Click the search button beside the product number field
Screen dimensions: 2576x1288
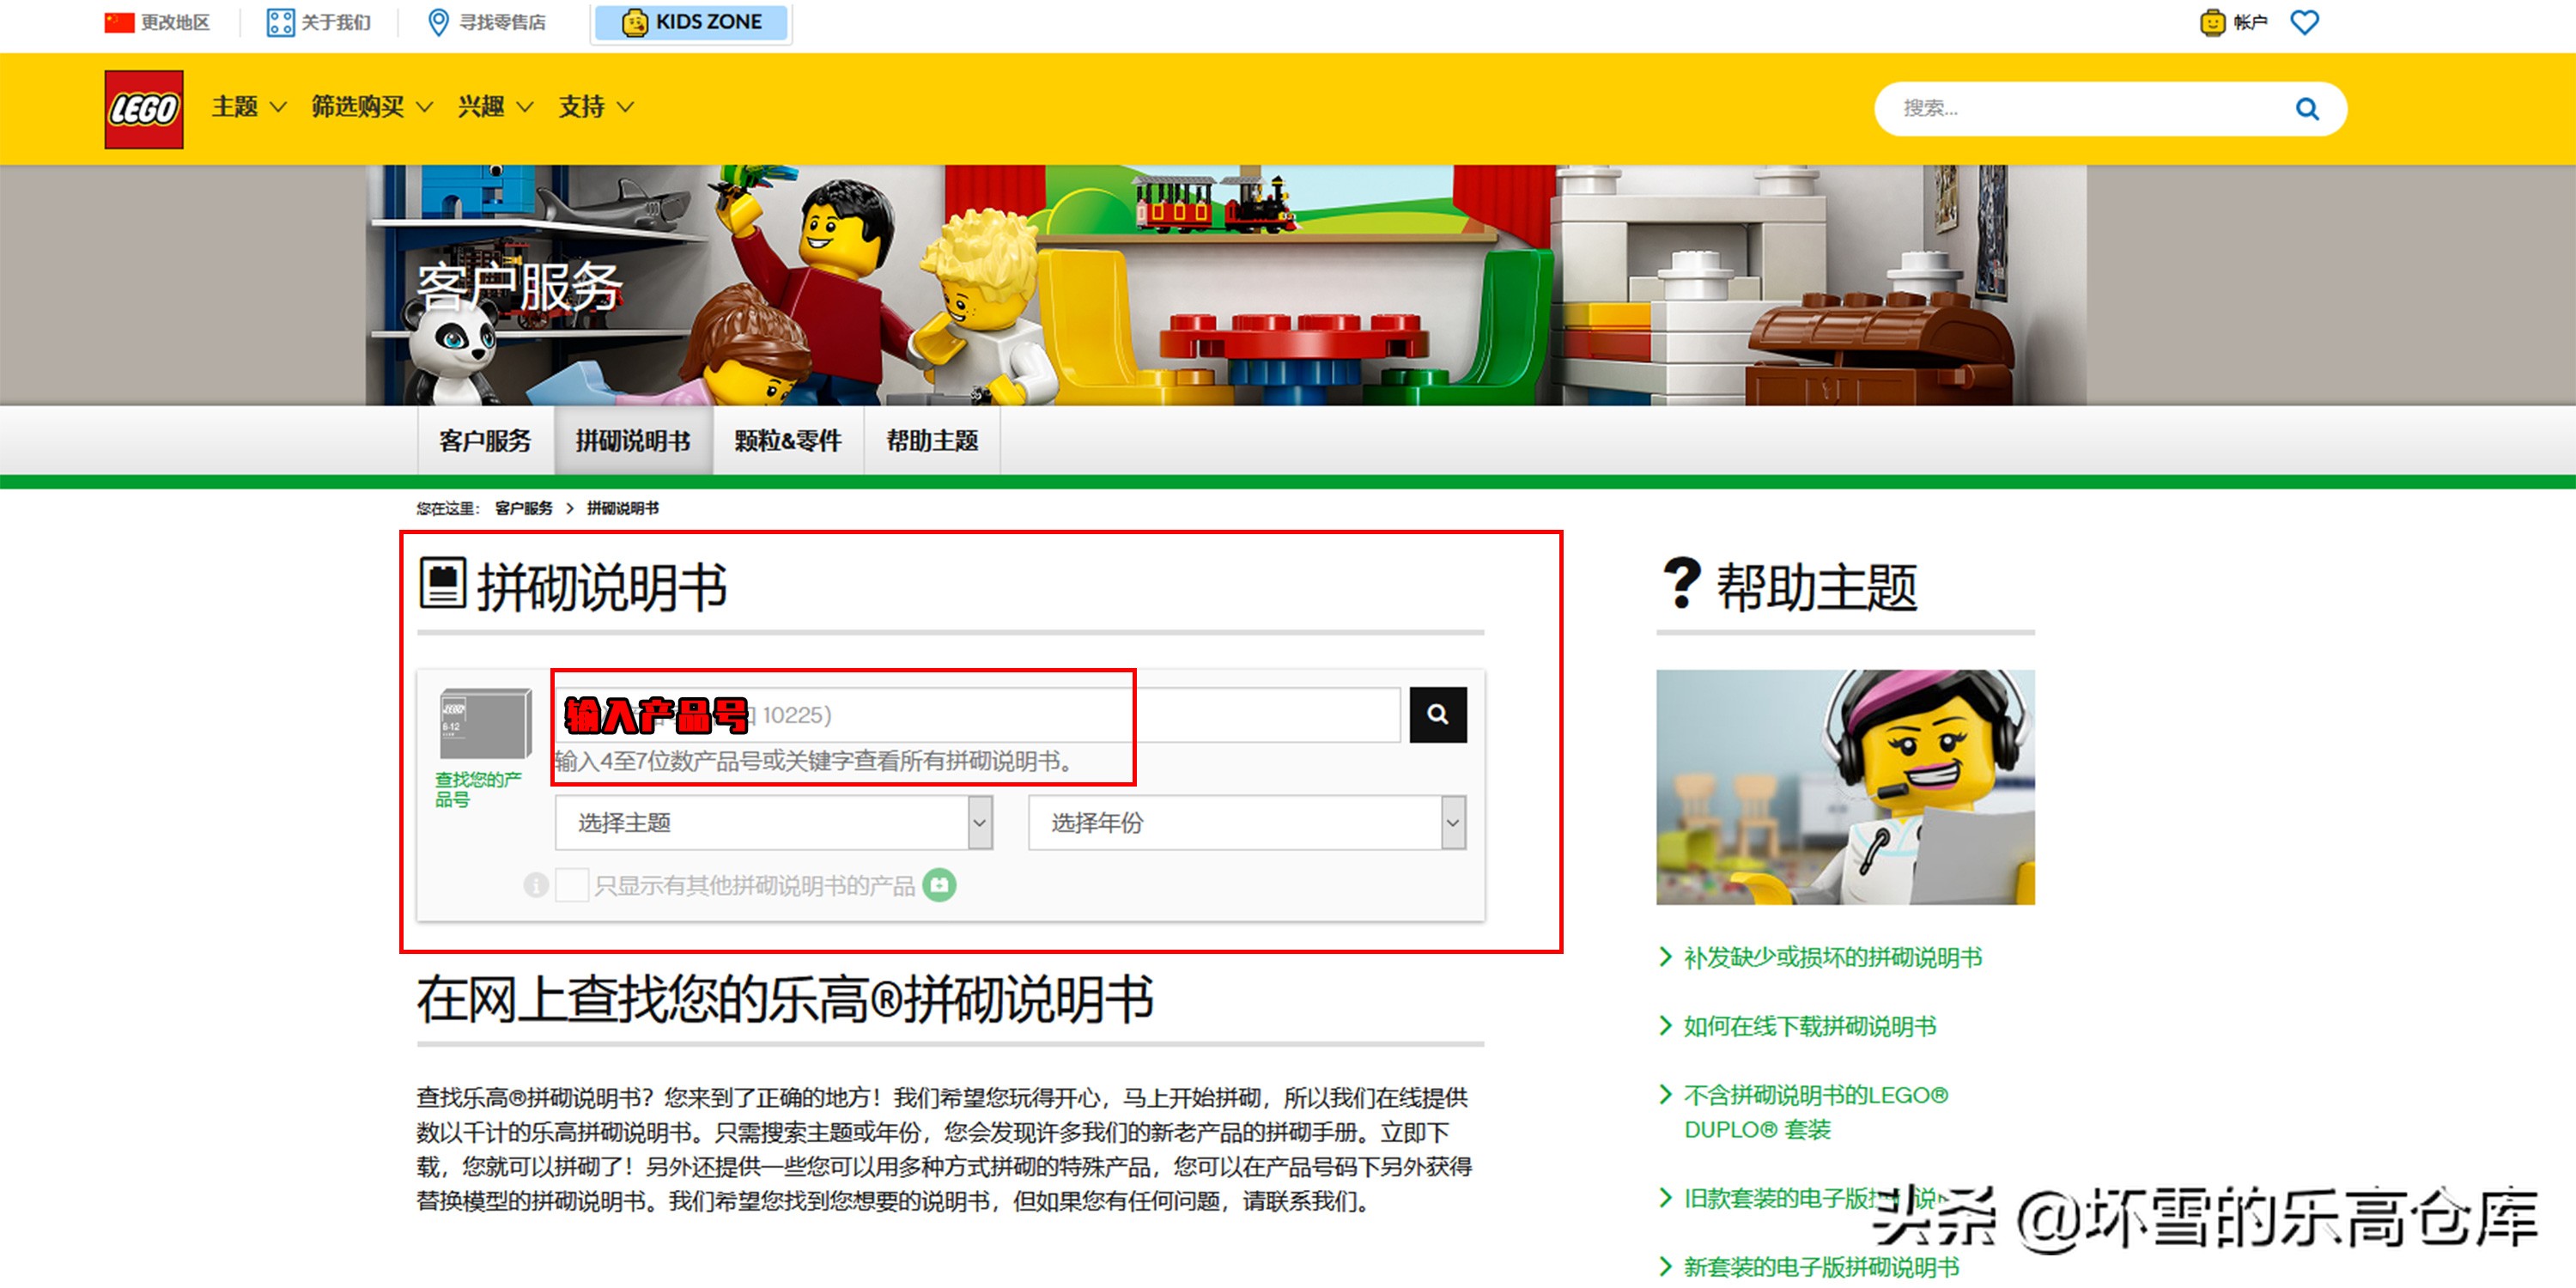[1437, 714]
